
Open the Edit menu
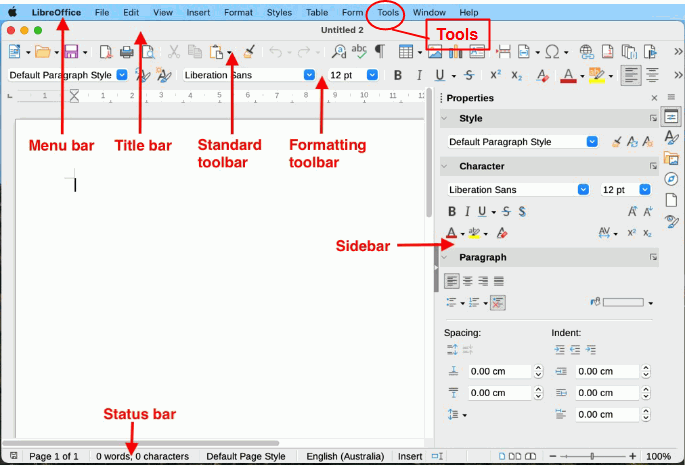131,13
